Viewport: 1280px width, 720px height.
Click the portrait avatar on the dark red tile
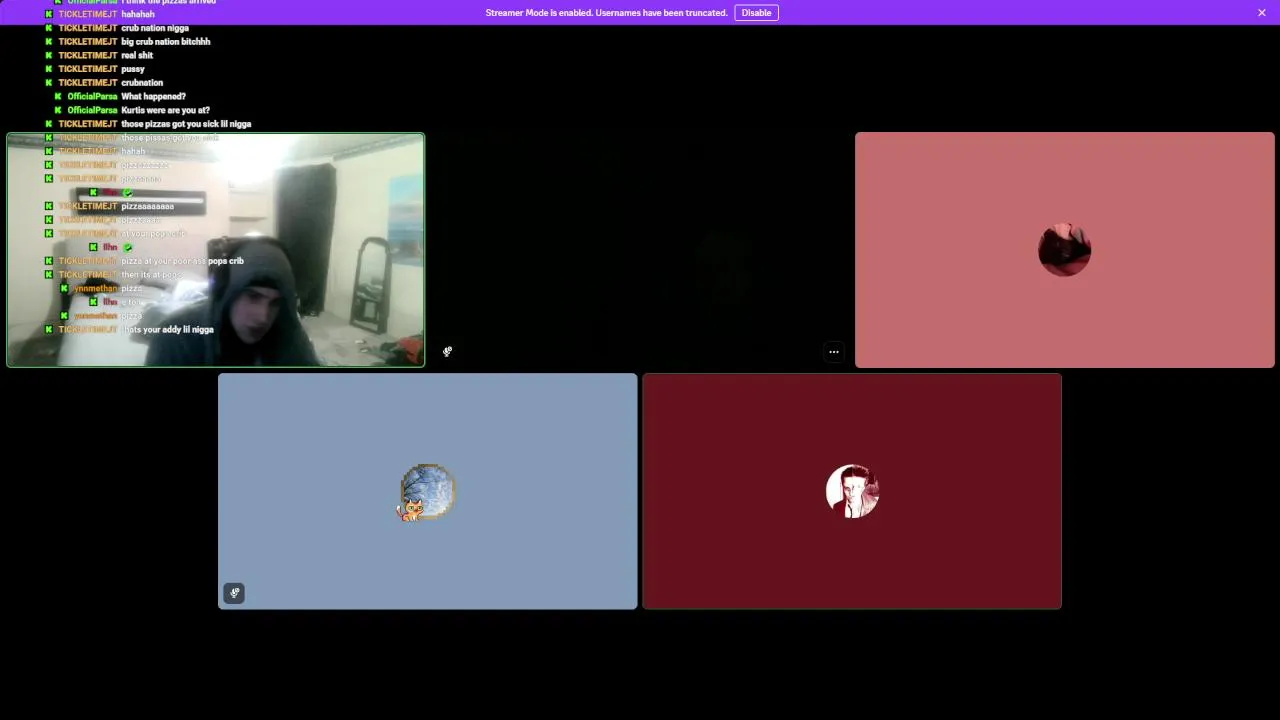[852, 491]
